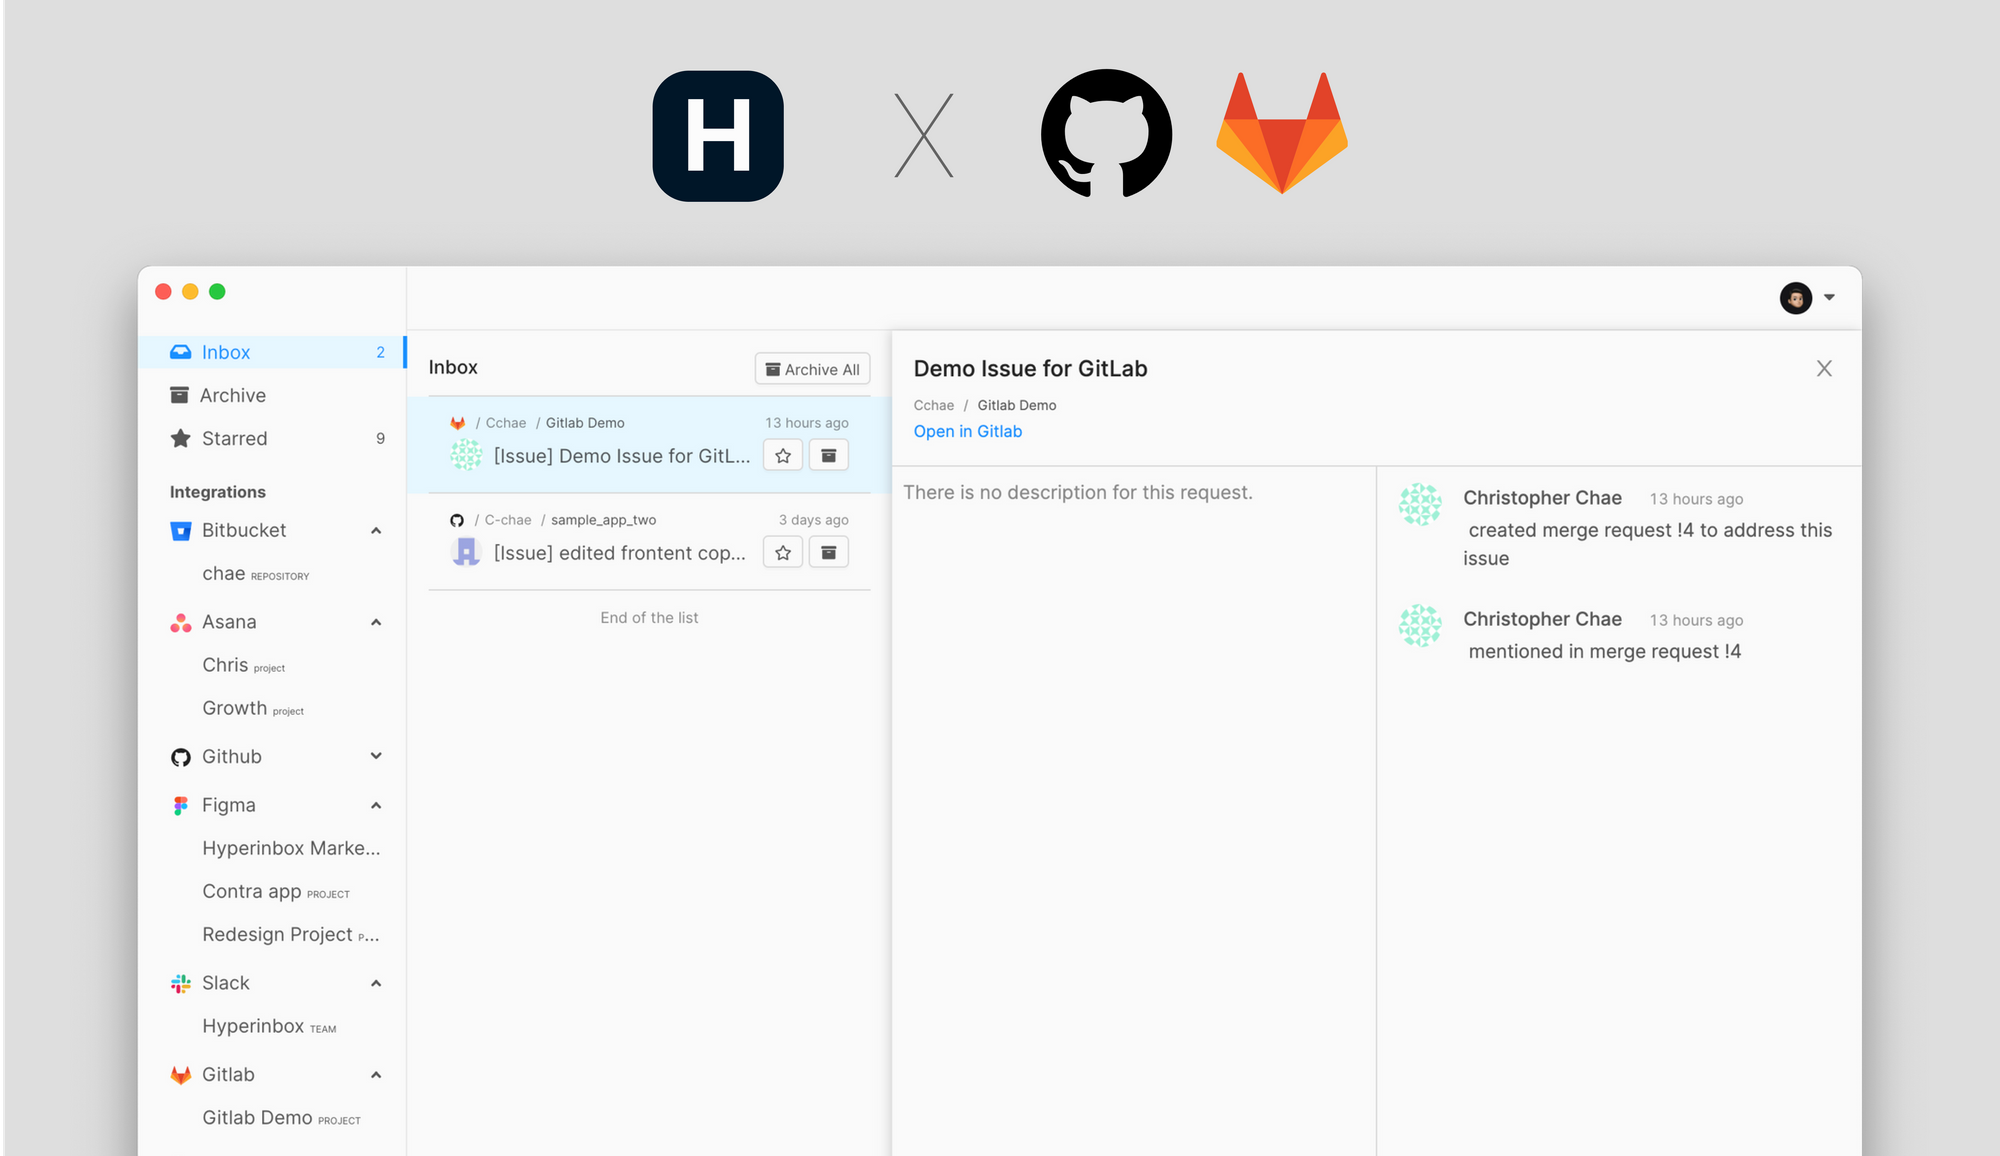Screen dimensions: 2000x1156
Task: Click Cchae breadcrumb in detail header
Action: (933, 405)
